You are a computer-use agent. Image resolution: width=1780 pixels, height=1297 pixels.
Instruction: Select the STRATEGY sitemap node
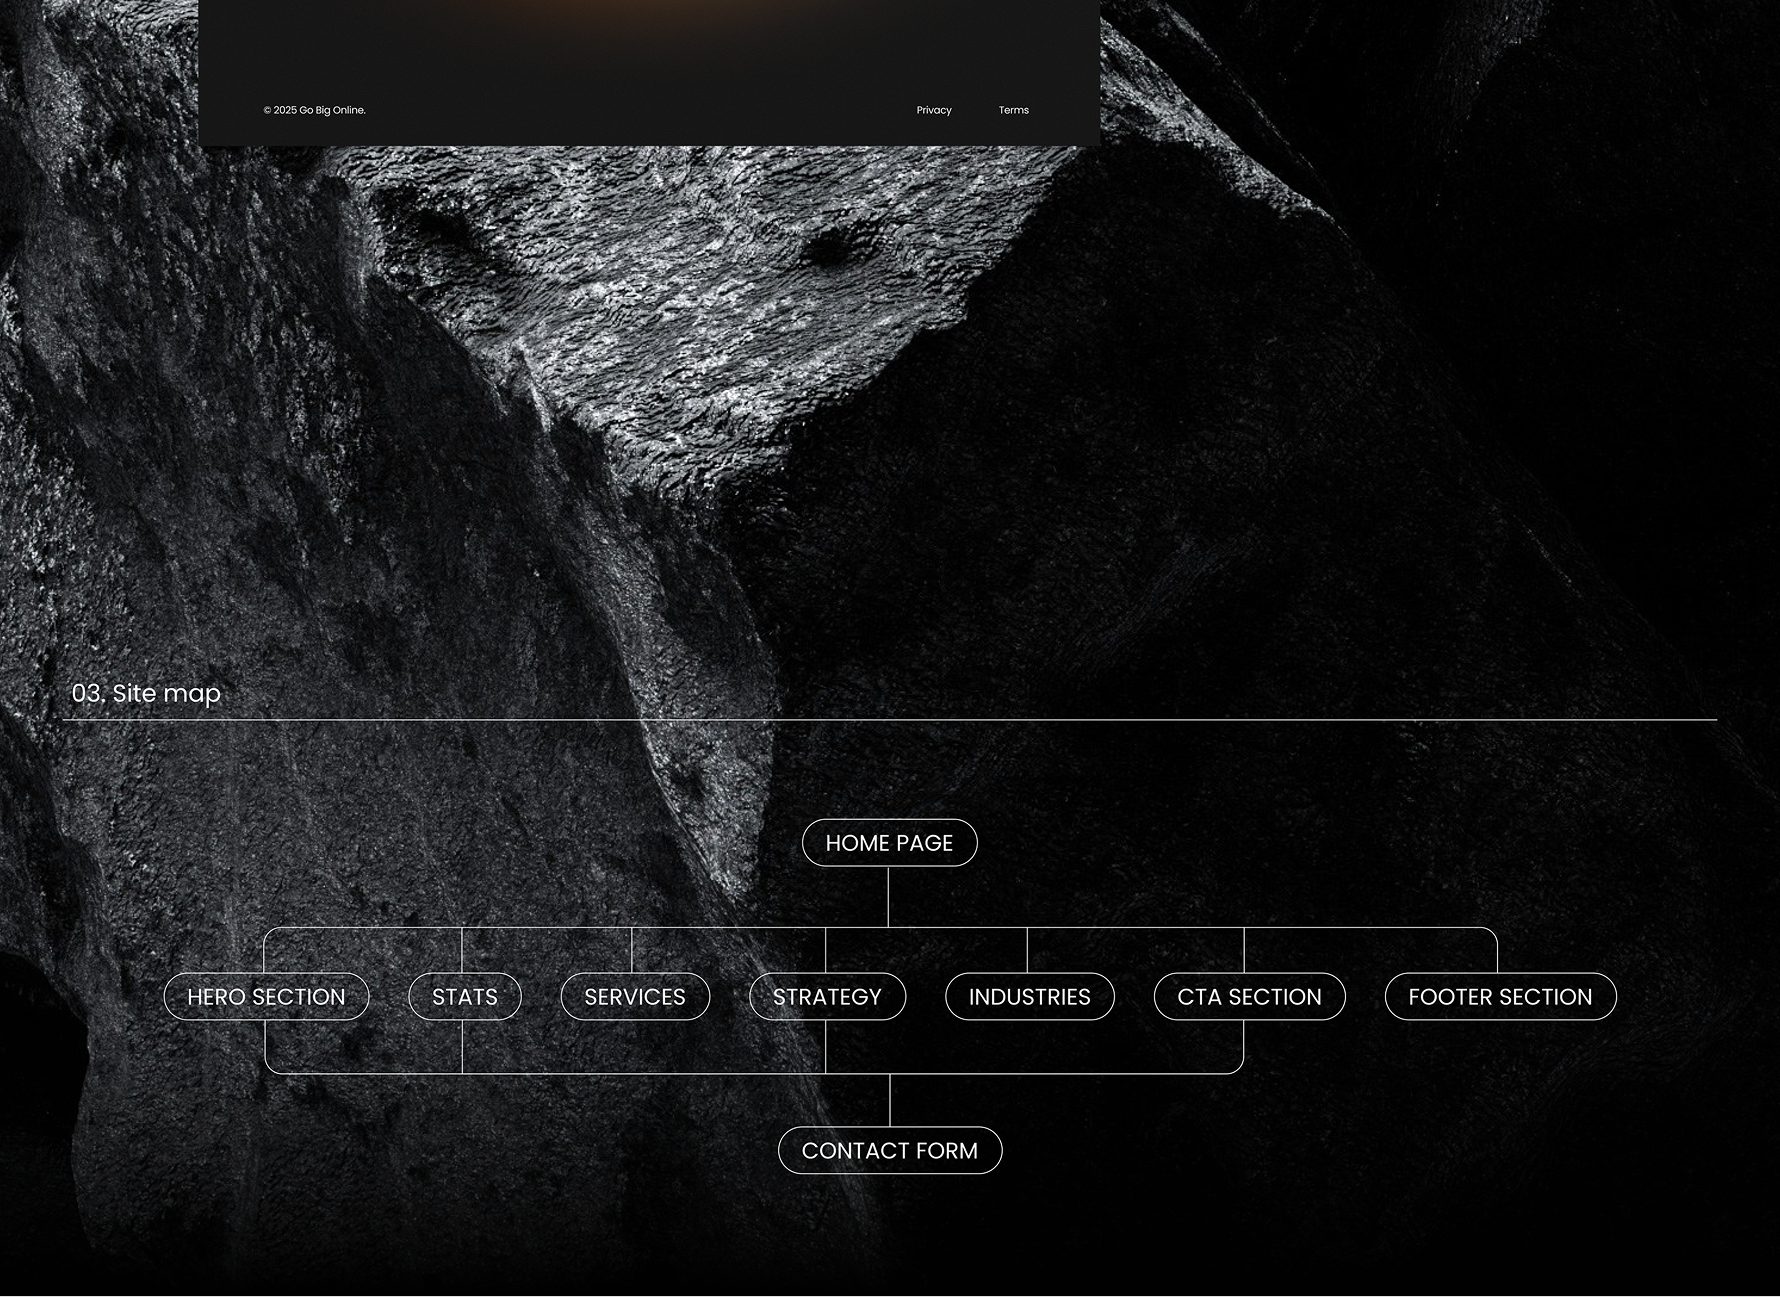826,996
